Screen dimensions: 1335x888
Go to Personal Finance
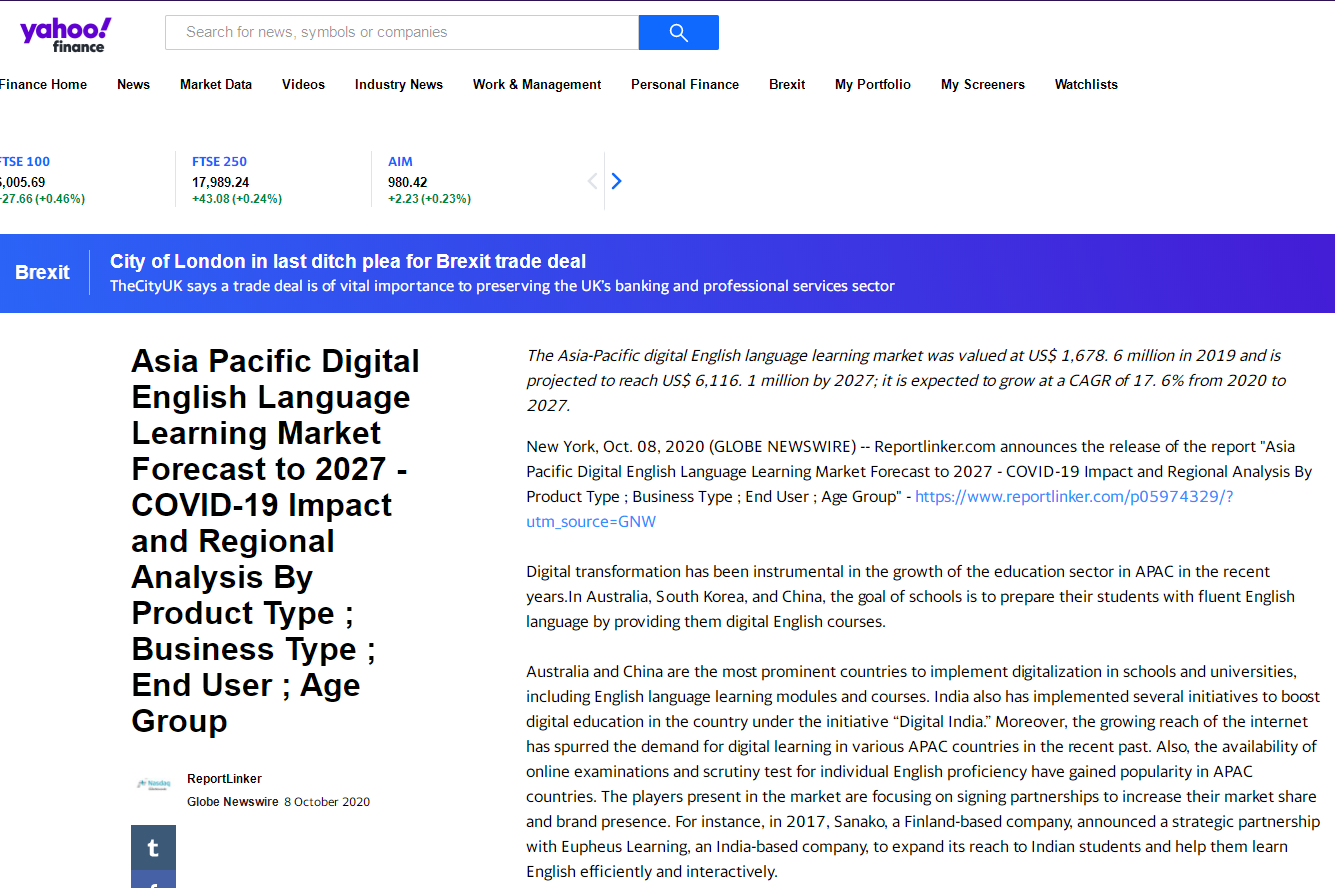(x=685, y=85)
